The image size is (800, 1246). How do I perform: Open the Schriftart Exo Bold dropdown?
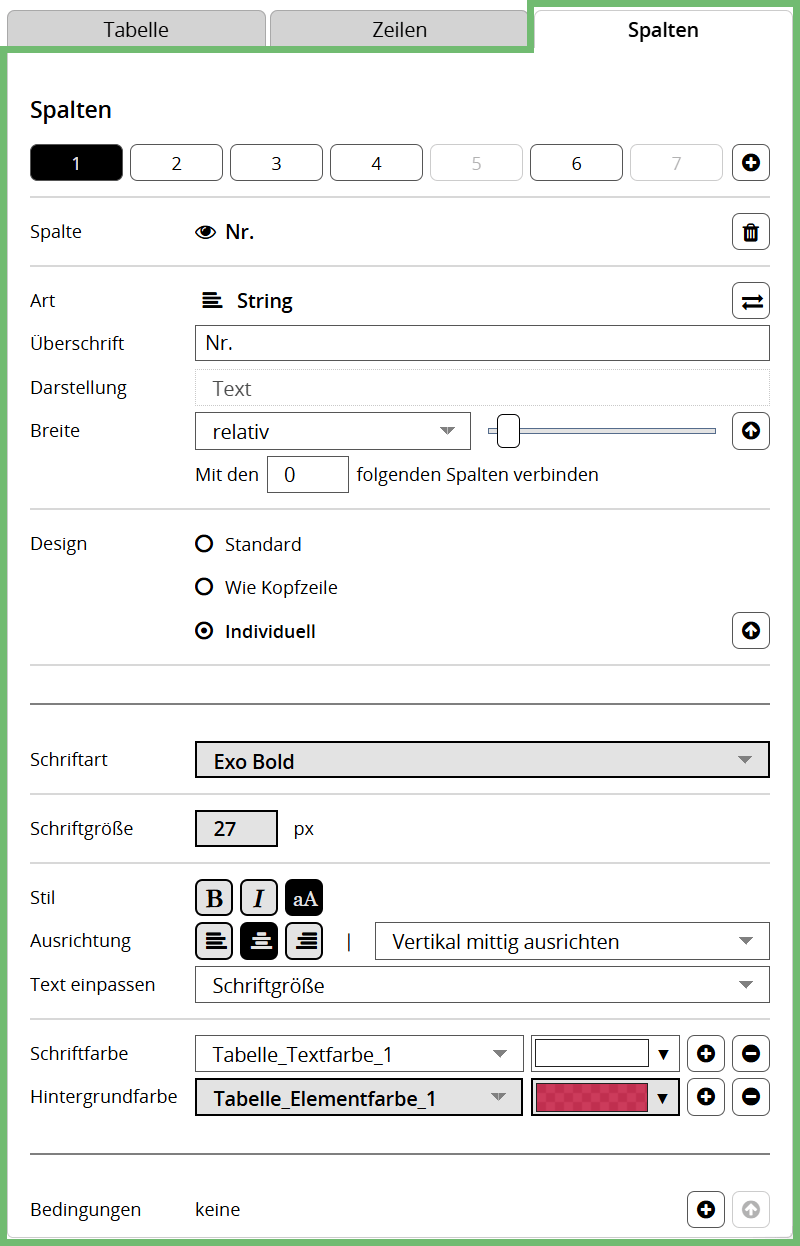482,760
